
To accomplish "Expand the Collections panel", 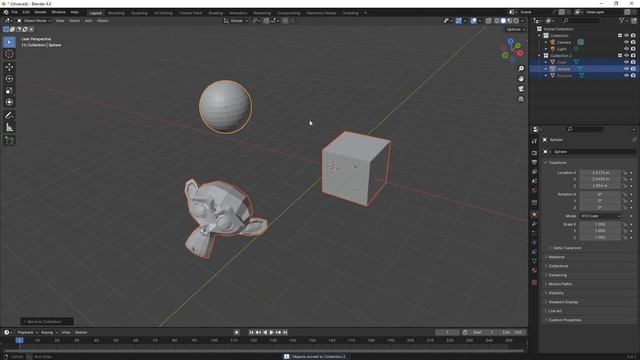I will pos(558,266).
